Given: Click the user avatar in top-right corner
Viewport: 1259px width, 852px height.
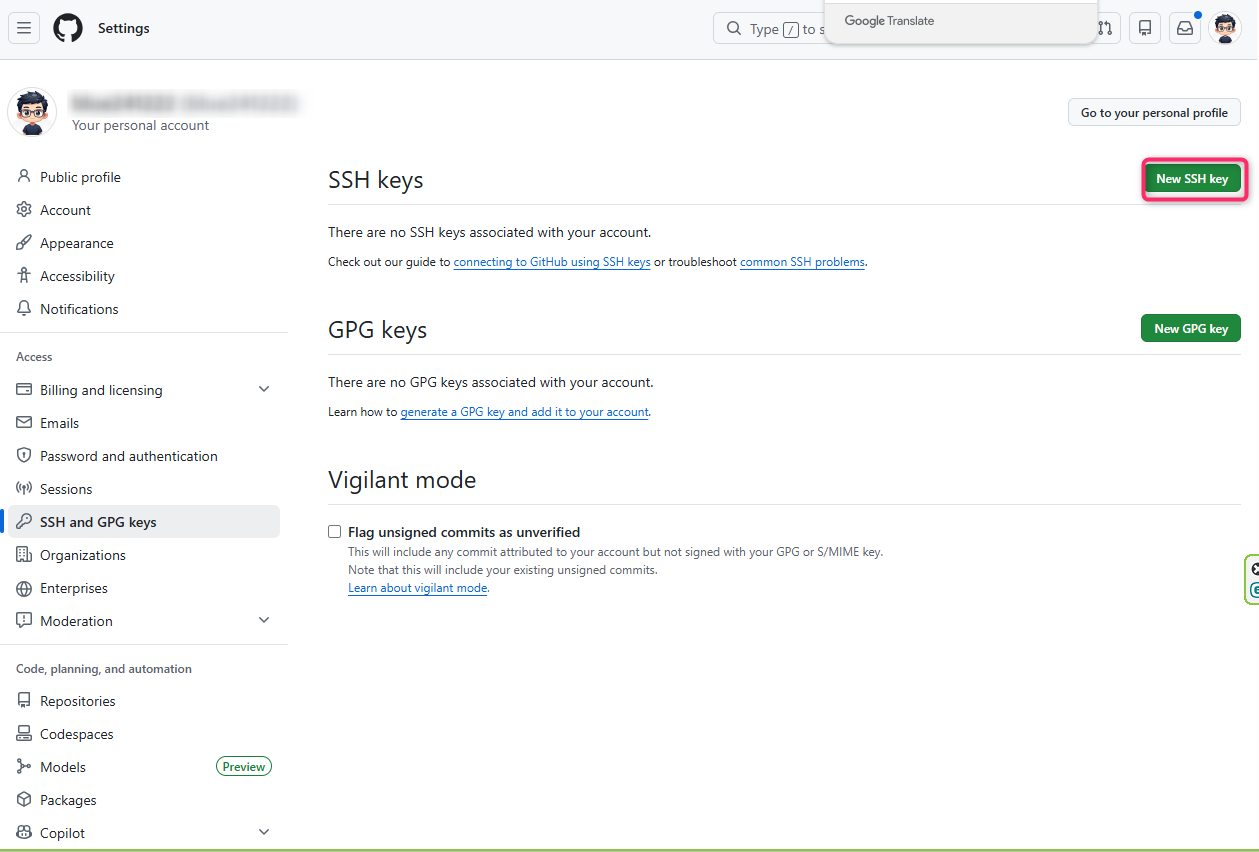Looking at the screenshot, I should pos(1225,28).
